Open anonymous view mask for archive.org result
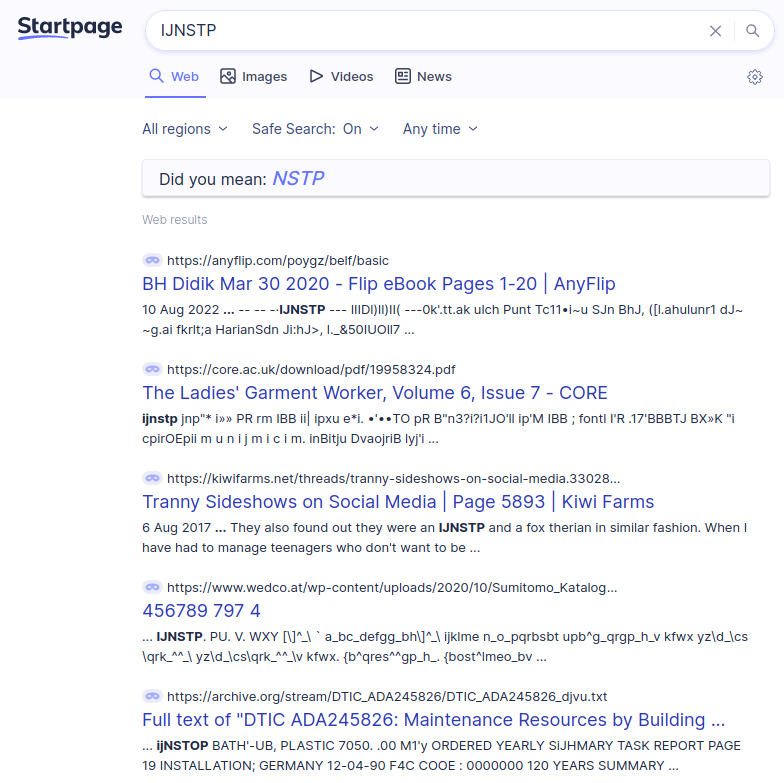This screenshot has height=783, width=784. coord(152,696)
